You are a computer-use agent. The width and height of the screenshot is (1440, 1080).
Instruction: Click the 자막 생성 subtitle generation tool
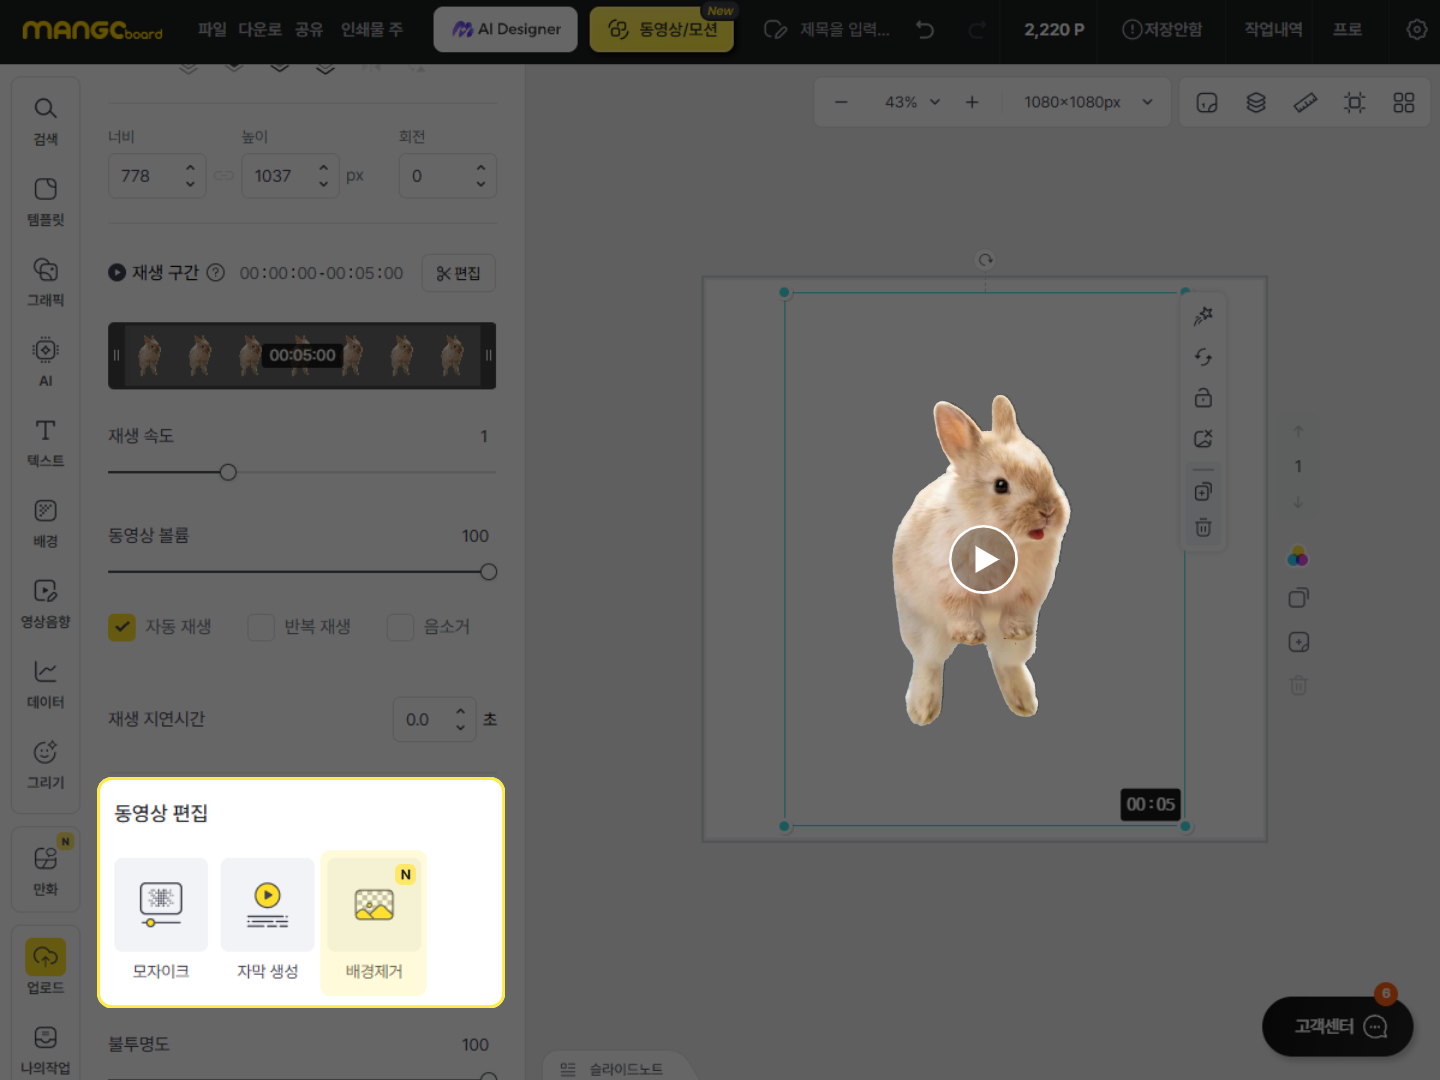[267, 919]
